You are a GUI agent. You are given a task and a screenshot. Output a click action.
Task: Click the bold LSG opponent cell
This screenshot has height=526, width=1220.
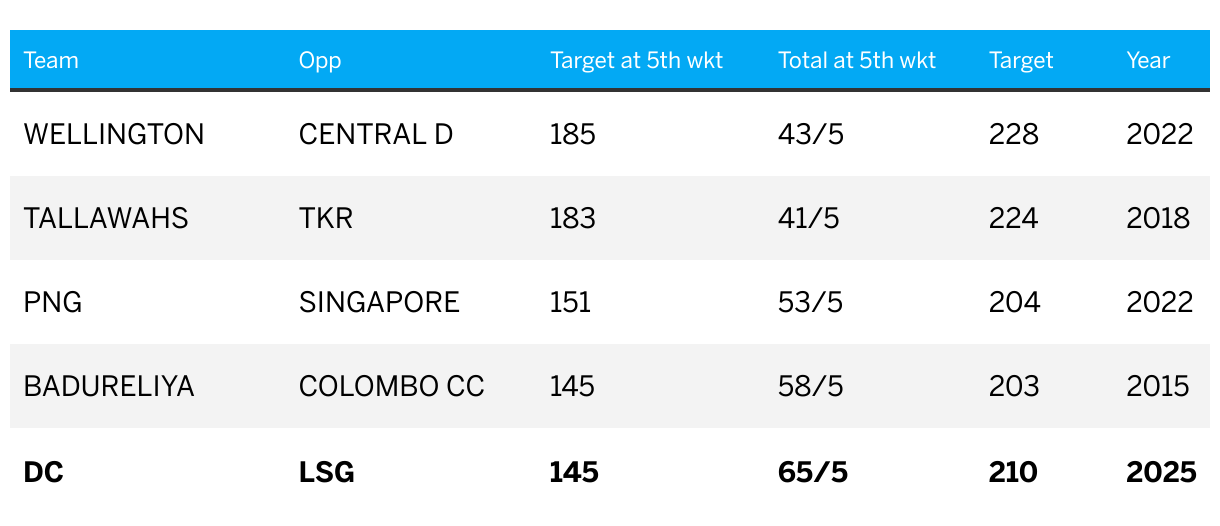[x=327, y=472]
